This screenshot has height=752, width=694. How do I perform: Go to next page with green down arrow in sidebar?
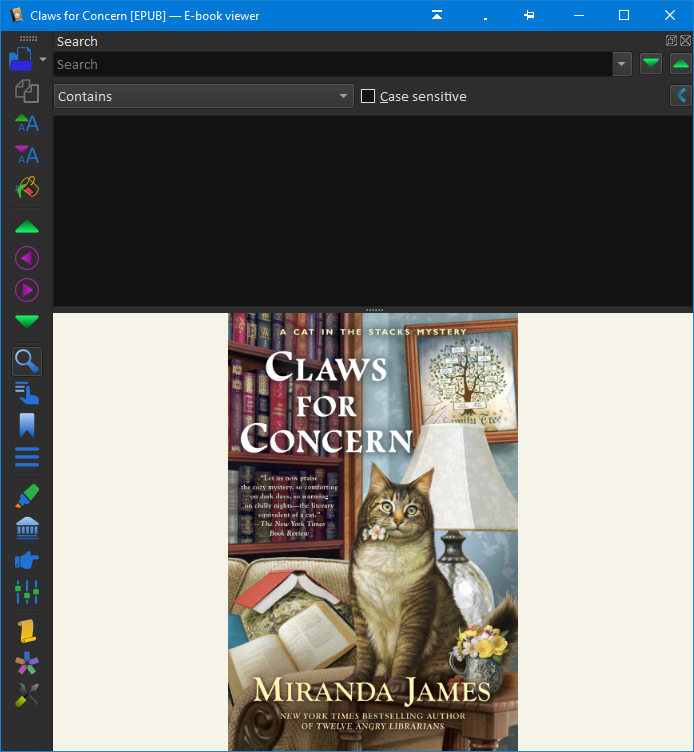[x=27, y=321]
